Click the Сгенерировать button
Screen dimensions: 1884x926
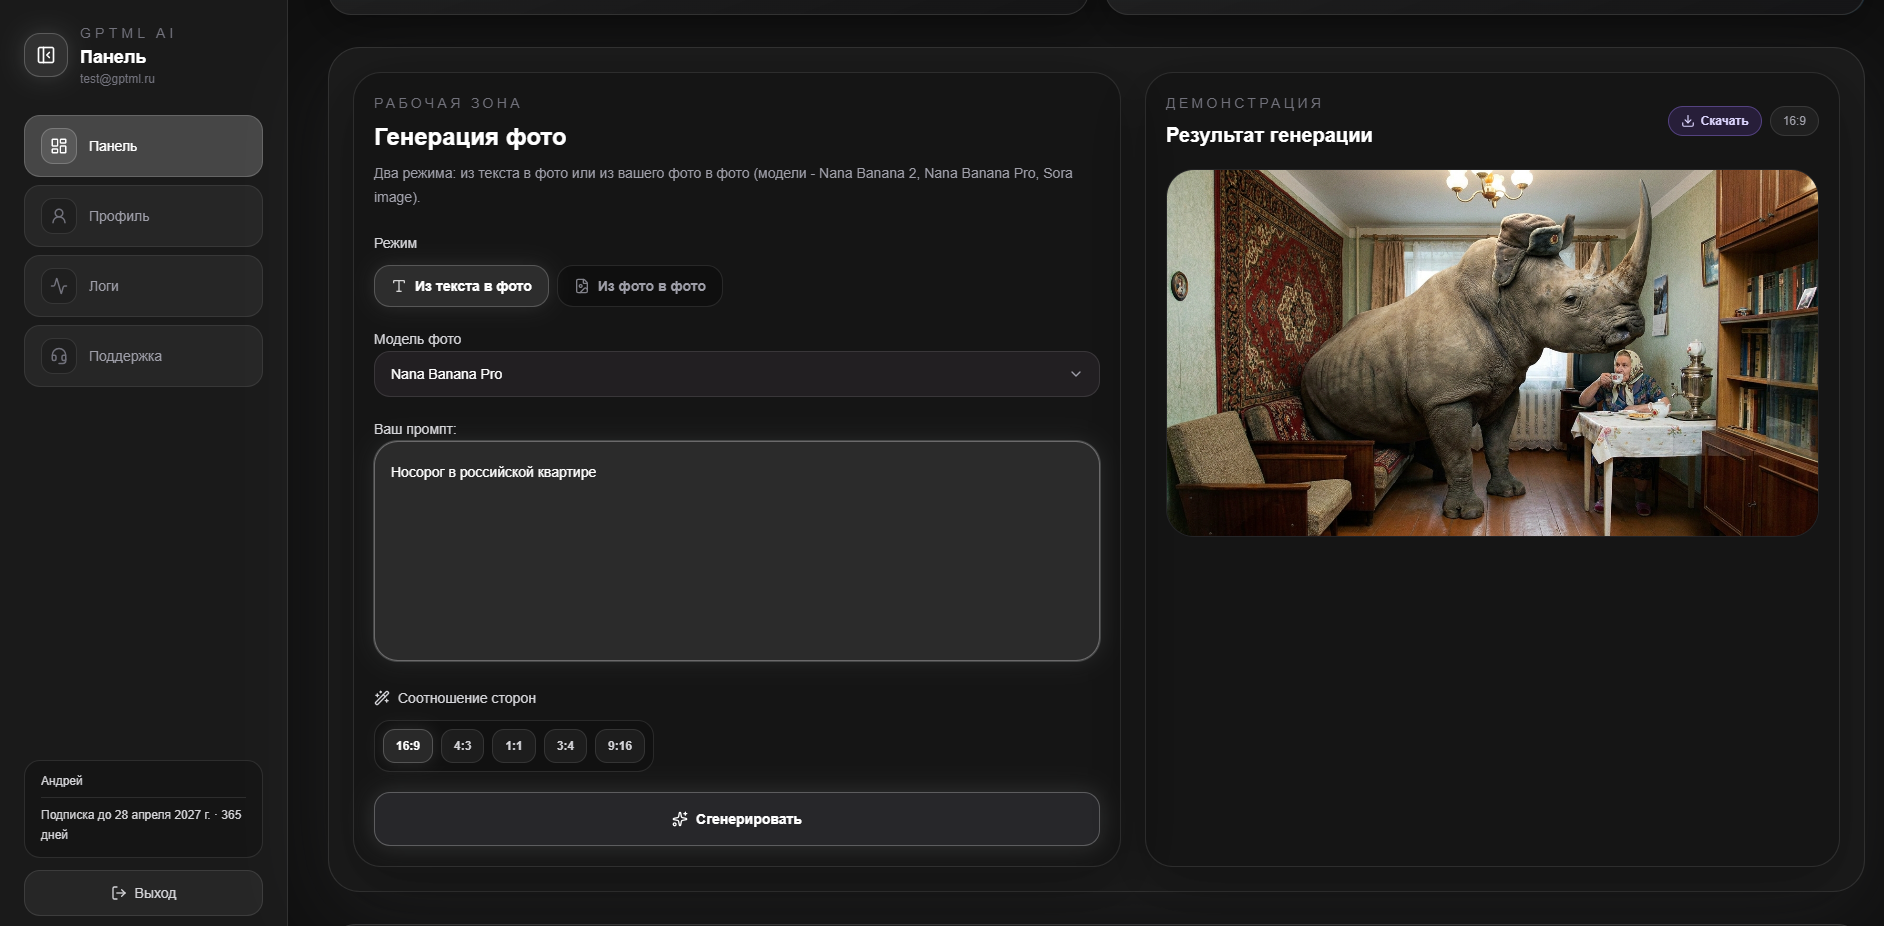[737, 819]
